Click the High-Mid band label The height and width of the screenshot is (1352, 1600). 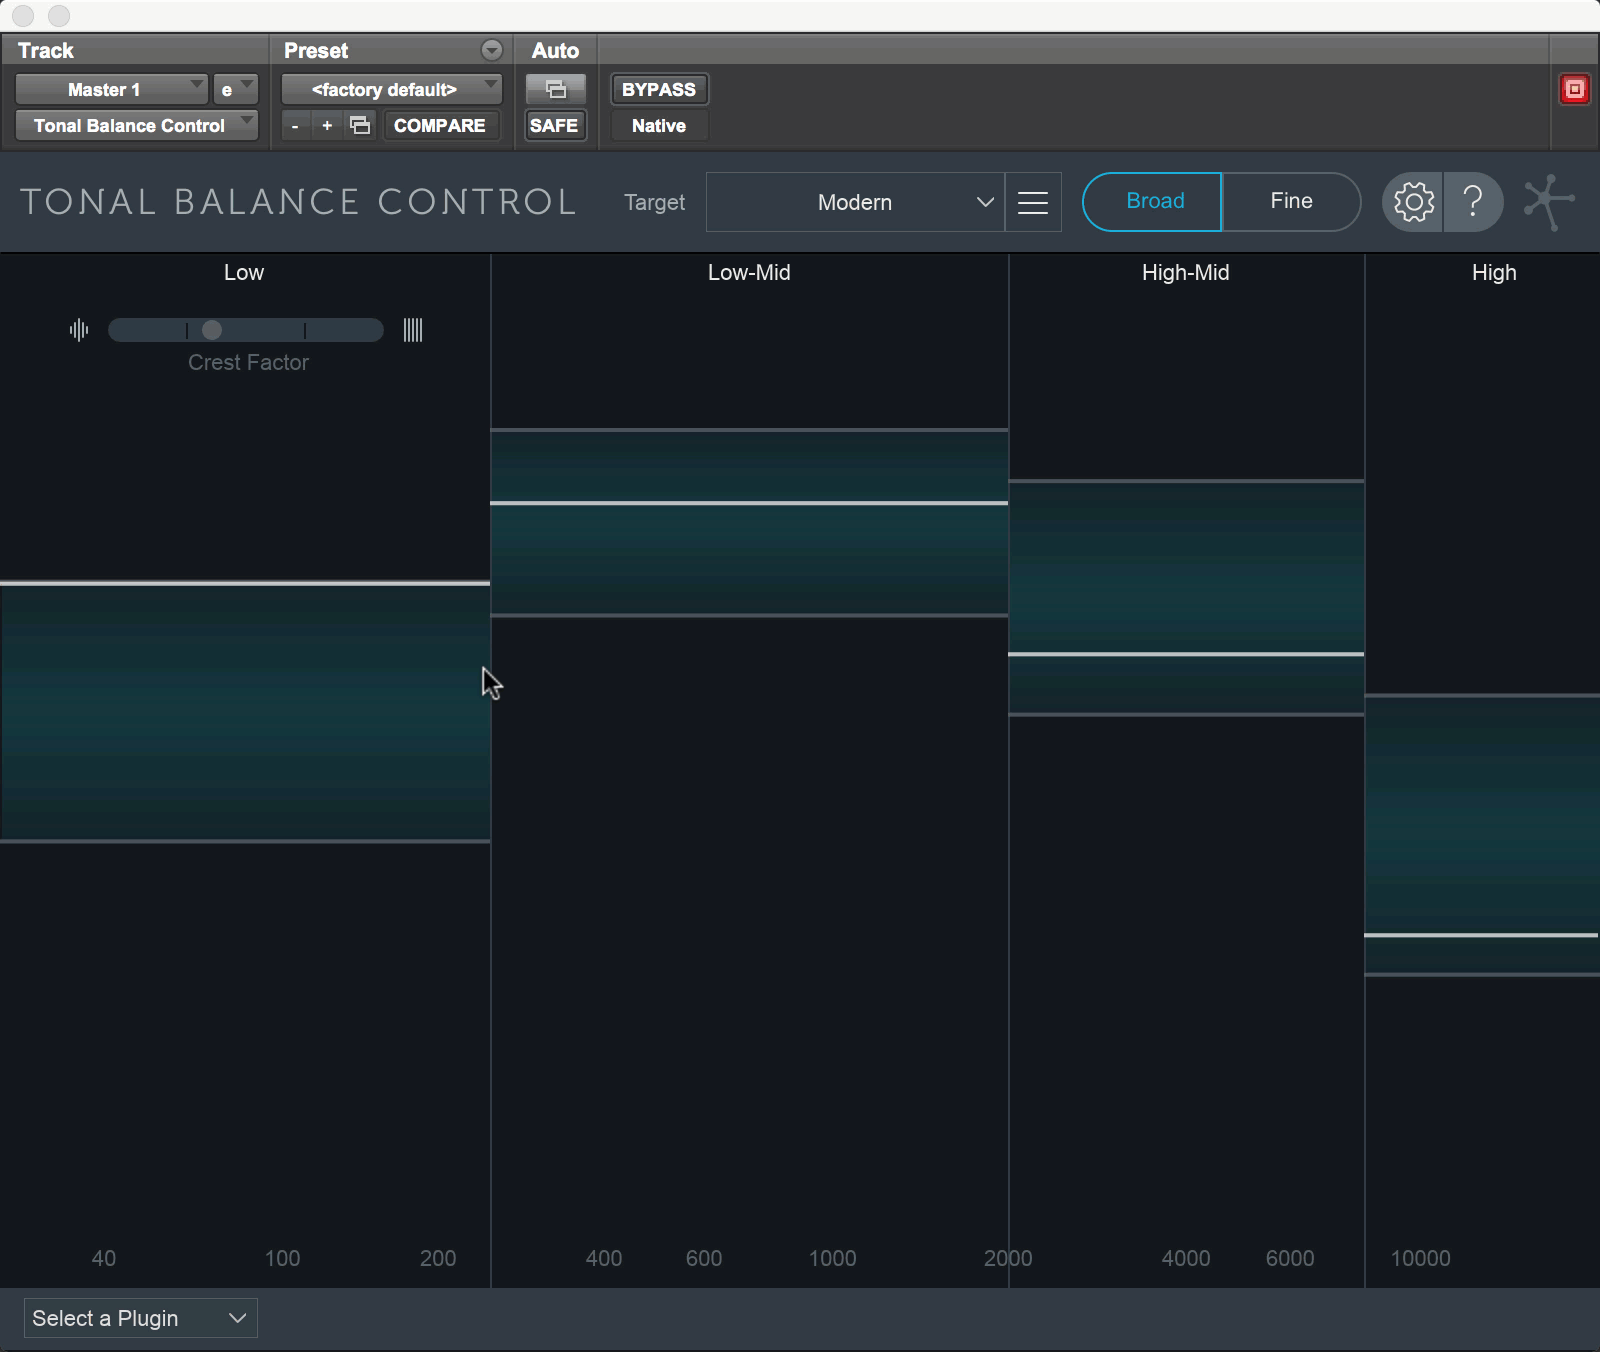1186,272
